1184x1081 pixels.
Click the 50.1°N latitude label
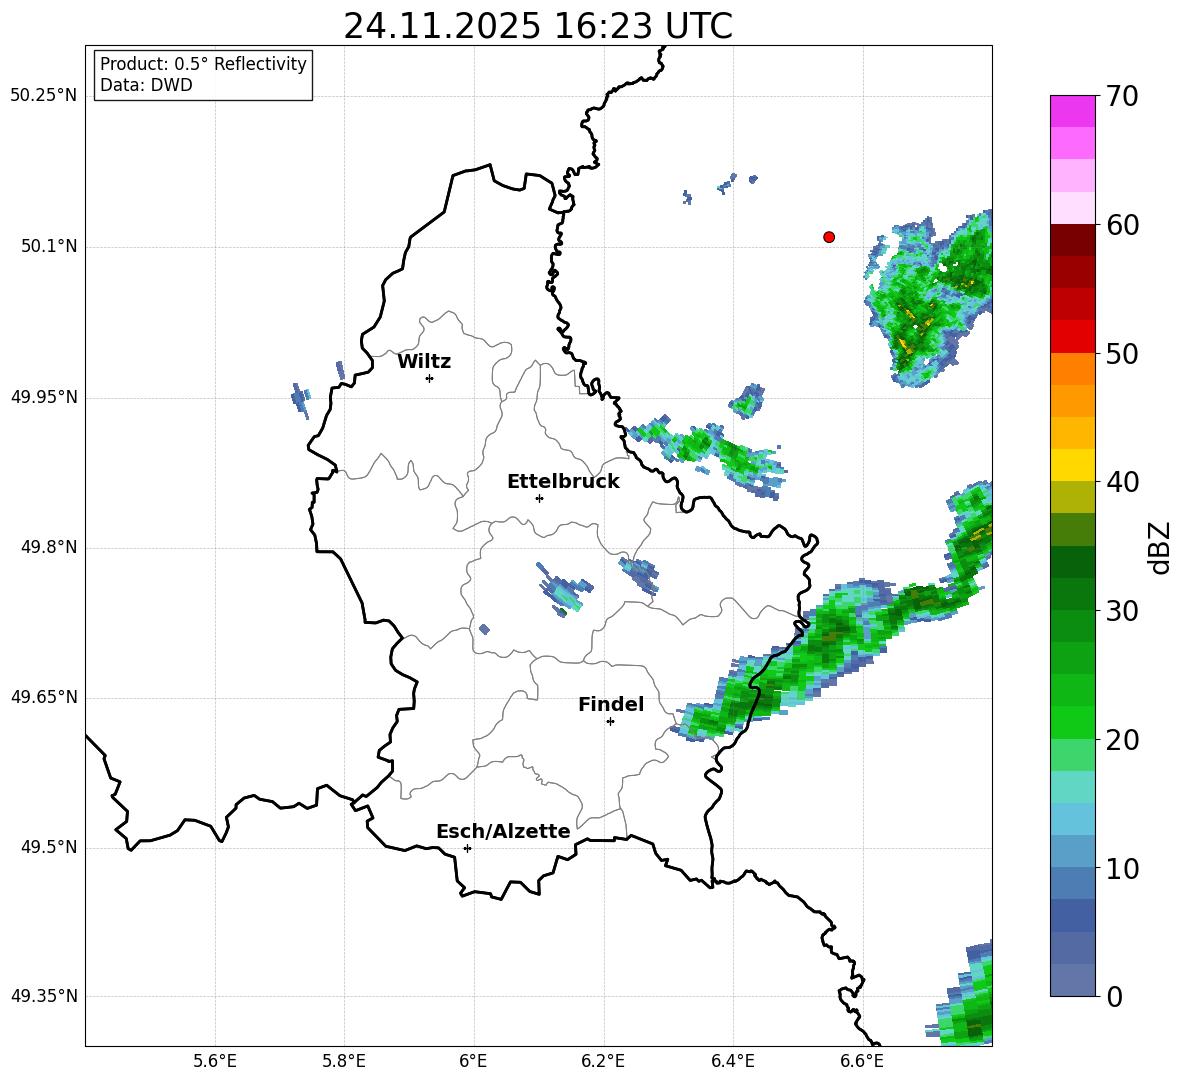pos(48,246)
